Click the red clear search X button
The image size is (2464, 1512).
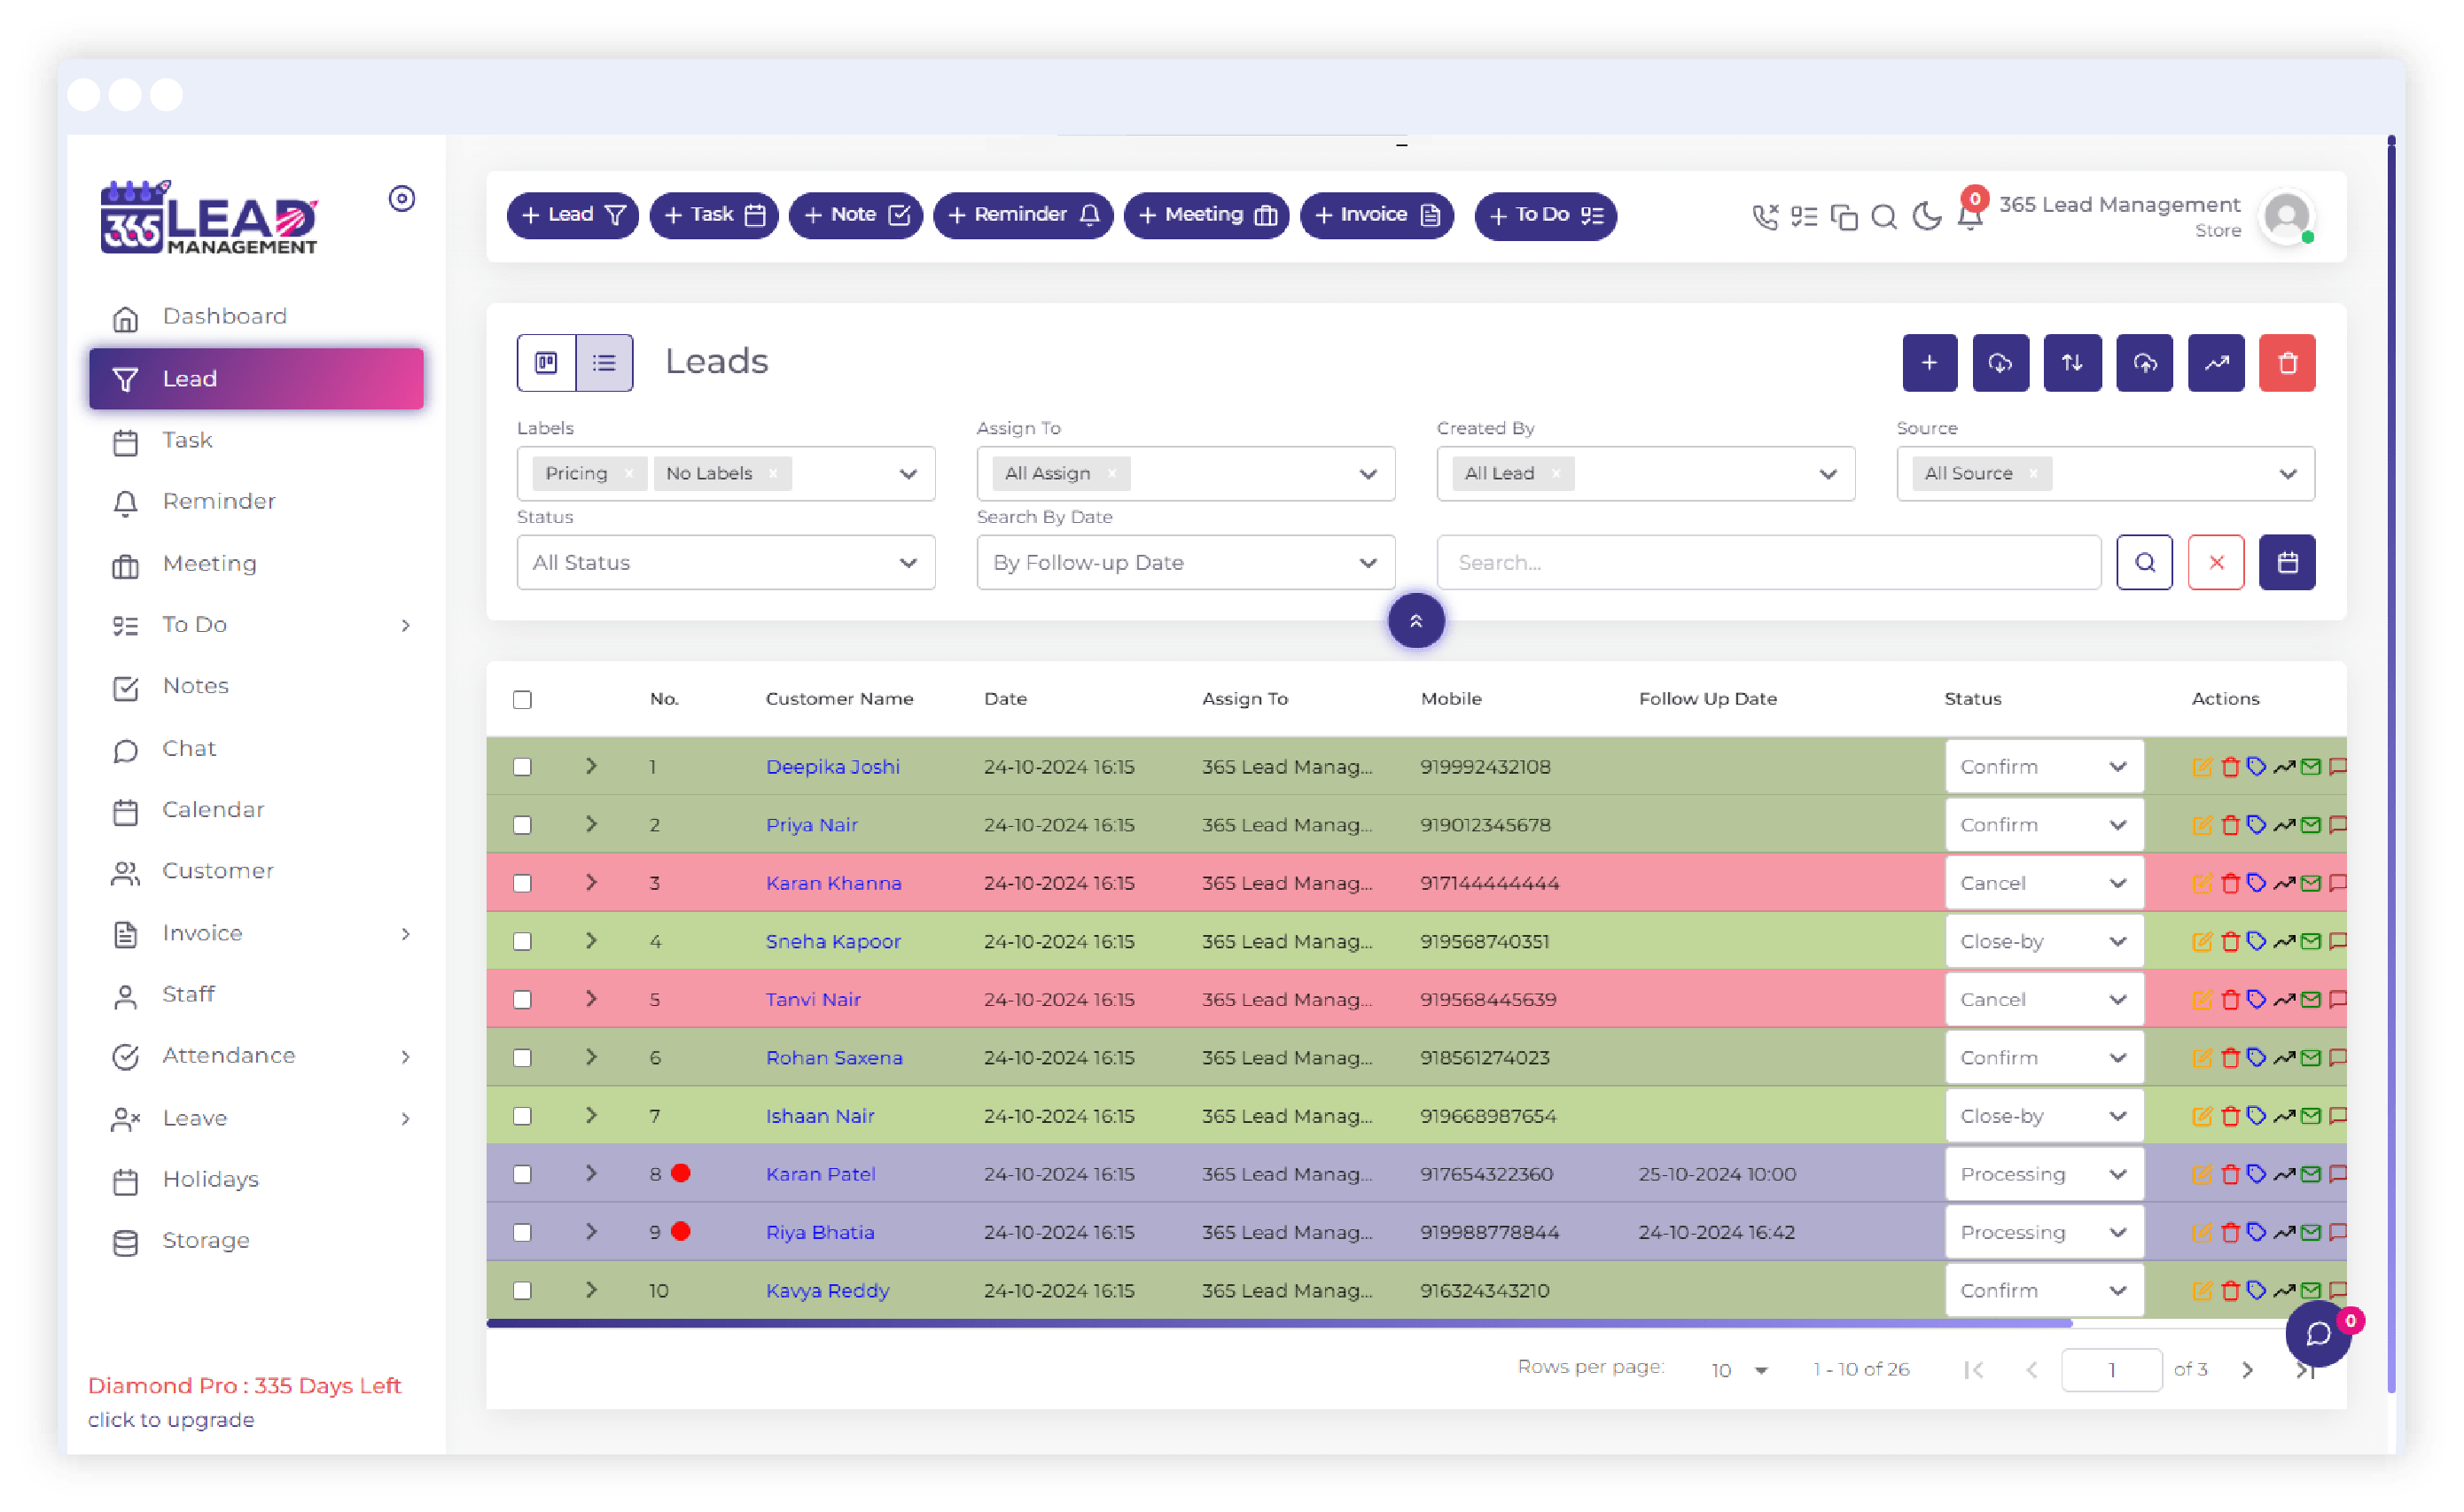[2216, 562]
